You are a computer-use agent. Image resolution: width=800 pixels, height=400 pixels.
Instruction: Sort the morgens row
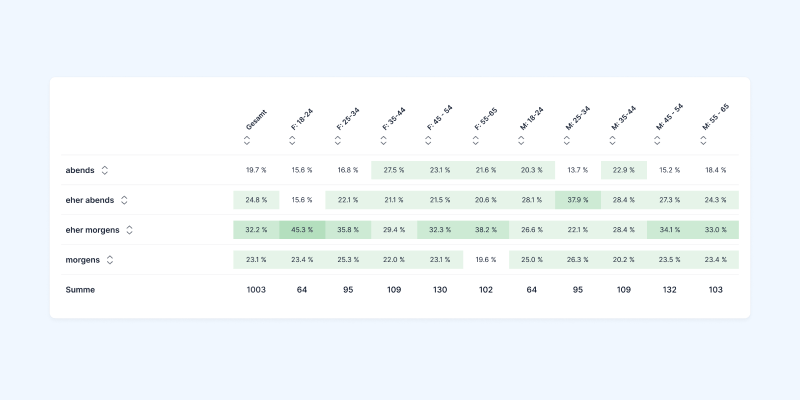[110, 260]
